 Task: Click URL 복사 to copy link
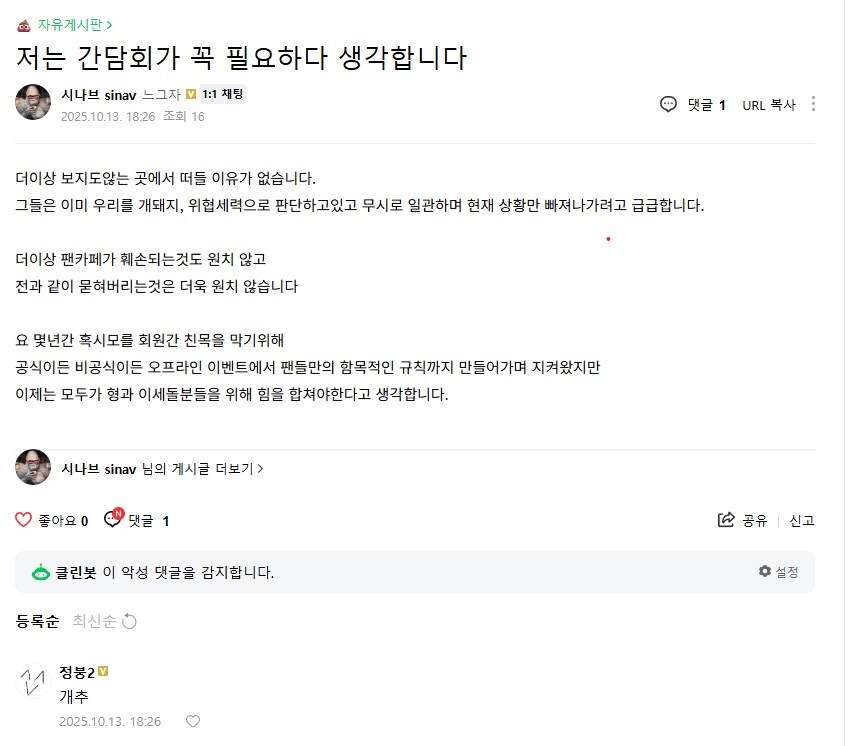(x=768, y=105)
